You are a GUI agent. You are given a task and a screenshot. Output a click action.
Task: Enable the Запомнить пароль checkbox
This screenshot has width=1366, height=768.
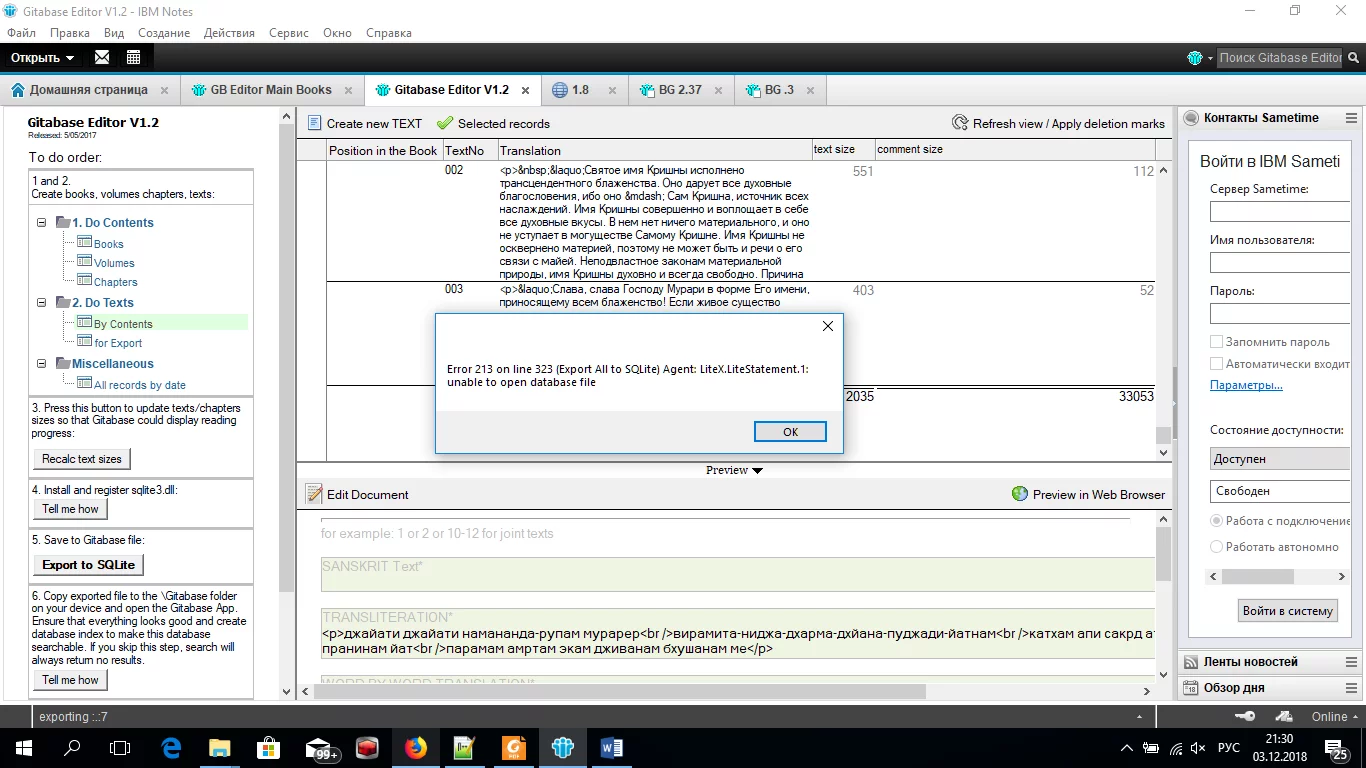tap(1217, 342)
